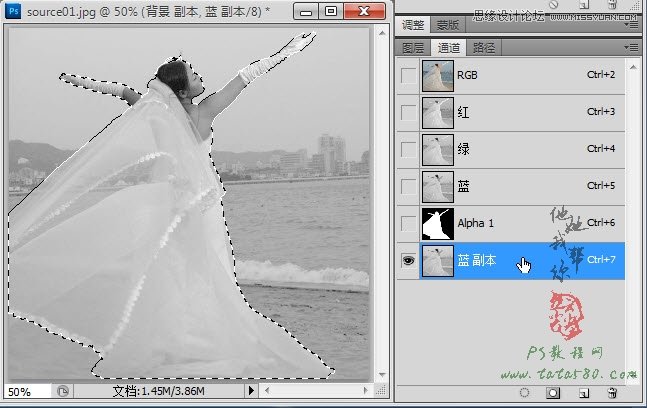
Task: Click the 绿 channel name
Action: coord(463,149)
